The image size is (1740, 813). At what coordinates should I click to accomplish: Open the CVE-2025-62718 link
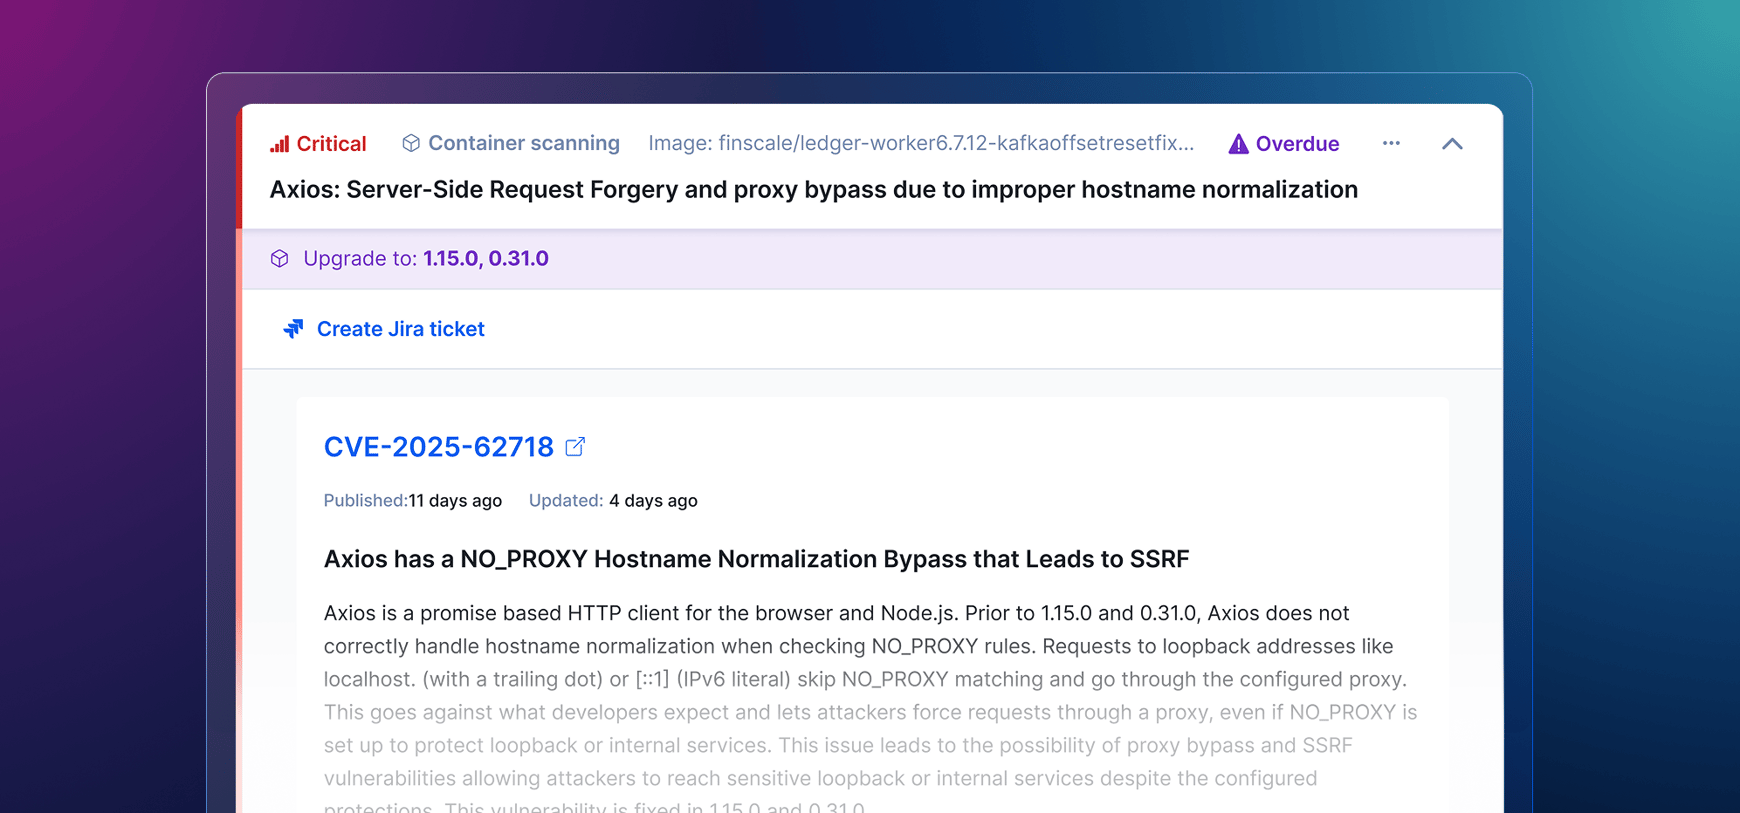click(438, 447)
